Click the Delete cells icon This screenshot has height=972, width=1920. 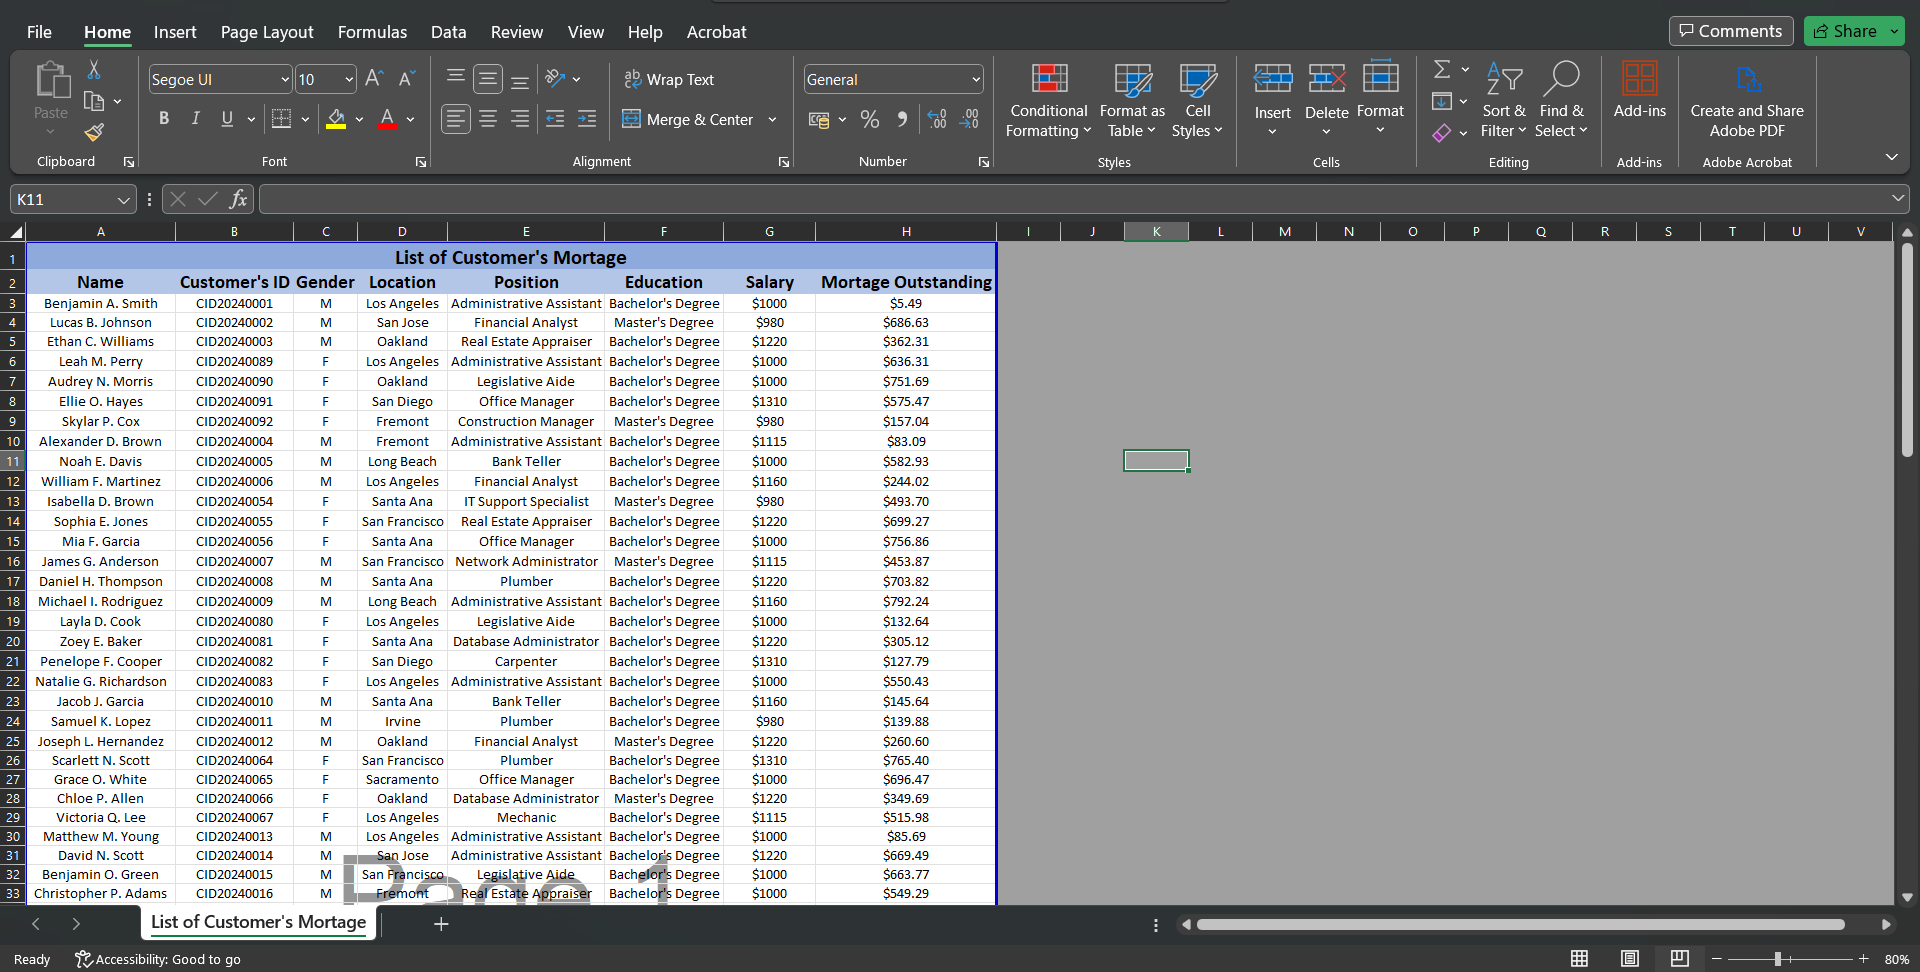[x=1327, y=78]
